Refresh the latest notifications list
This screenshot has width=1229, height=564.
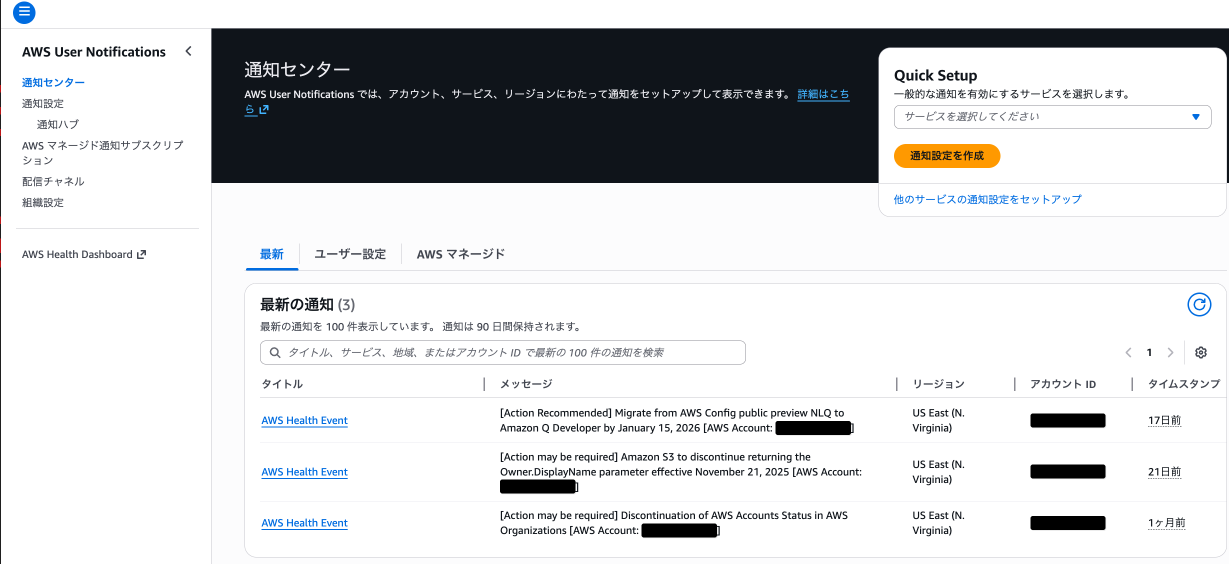tap(1199, 305)
